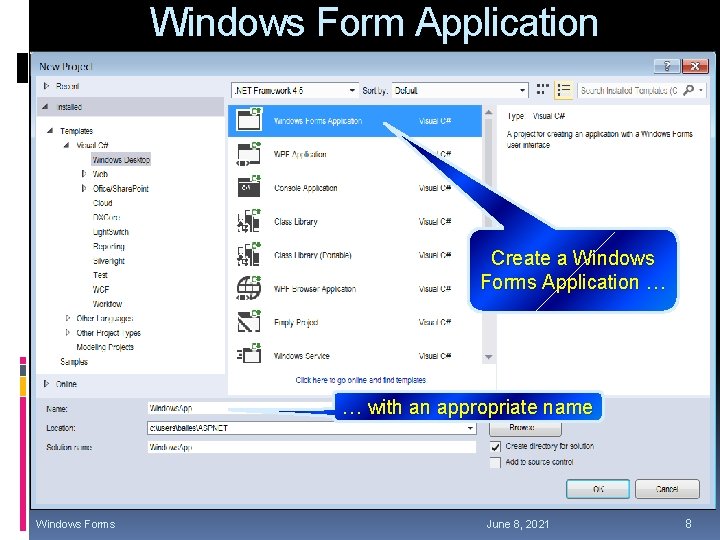Image resolution: width=720 pixels, height=540 pixels.
Task: Click the Windows Service template name
Action: (301, 355)
